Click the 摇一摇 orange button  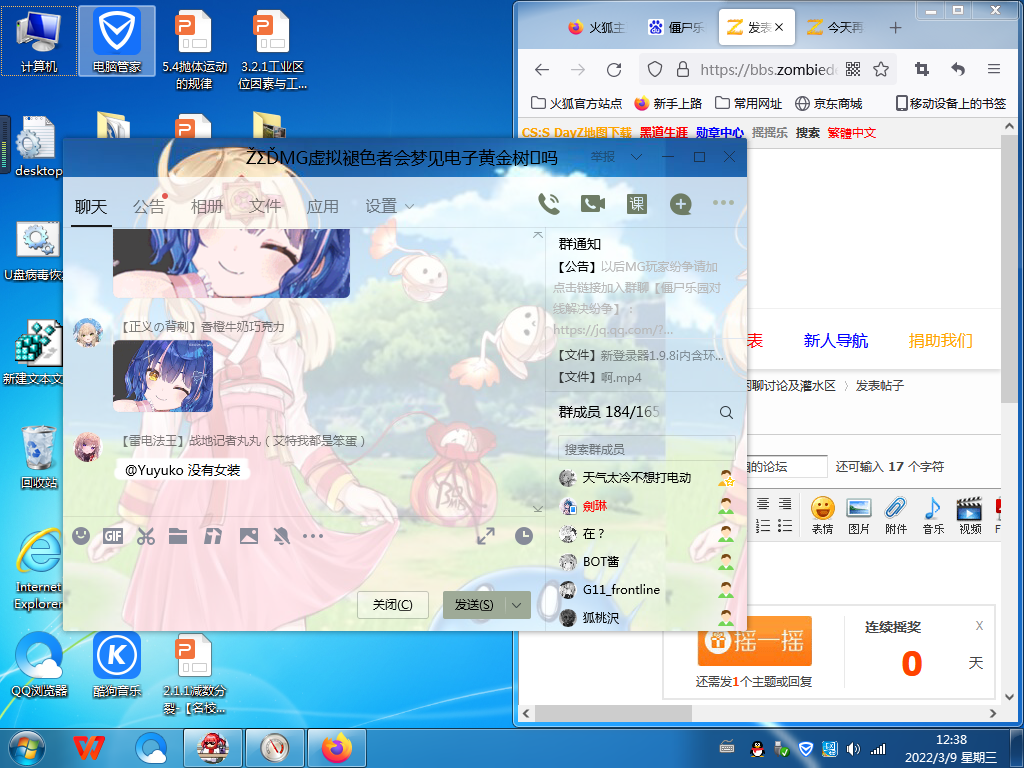tap(755, 641)
